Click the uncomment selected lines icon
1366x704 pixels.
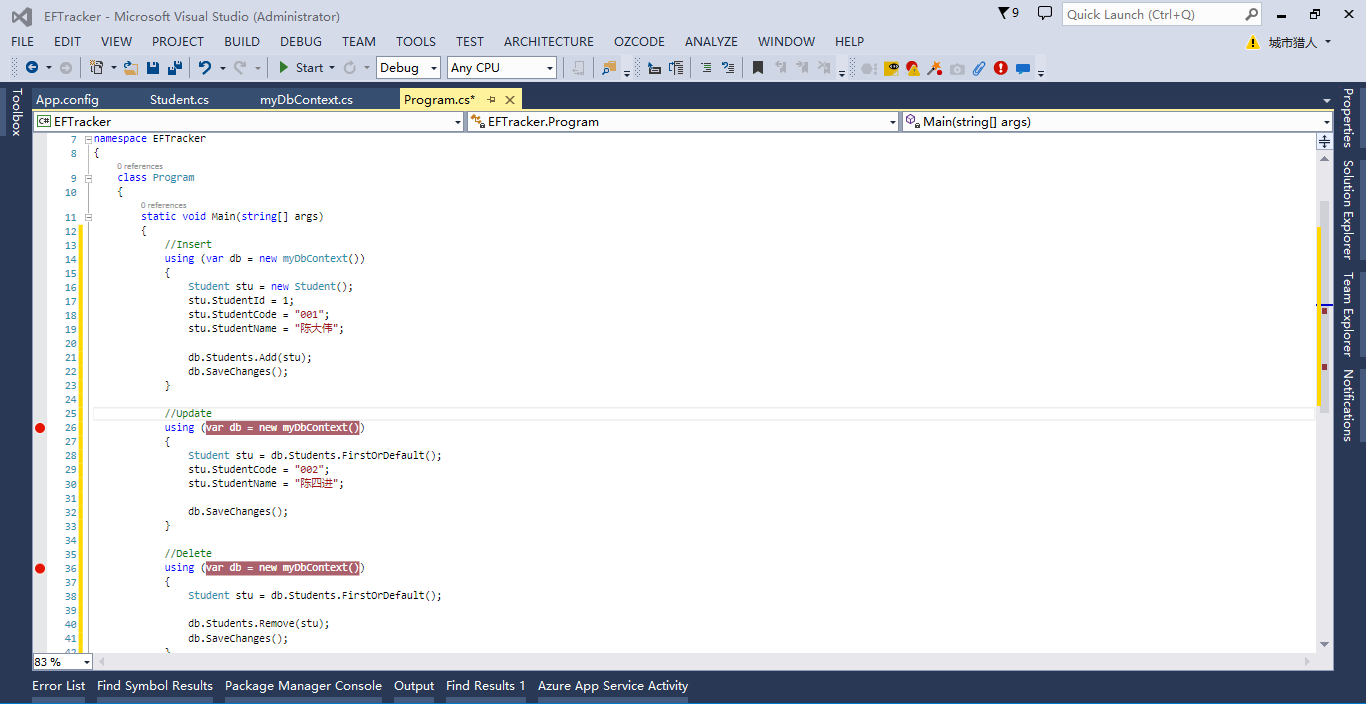[728, 67]
